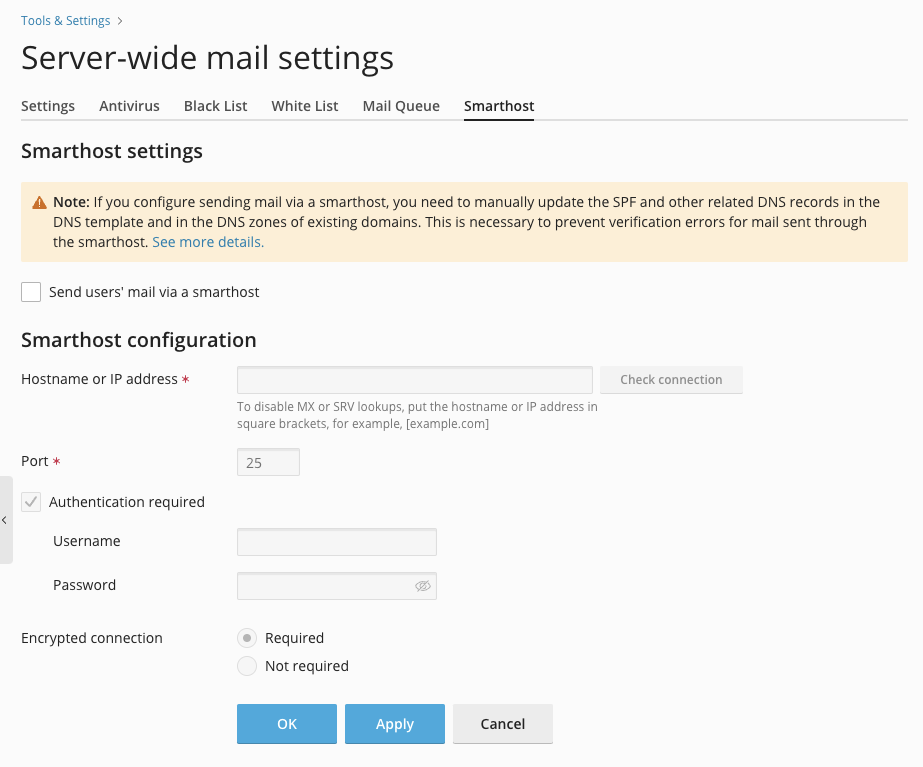
Task: Choose Not required for encrypted connection
Action: [247, 666]
